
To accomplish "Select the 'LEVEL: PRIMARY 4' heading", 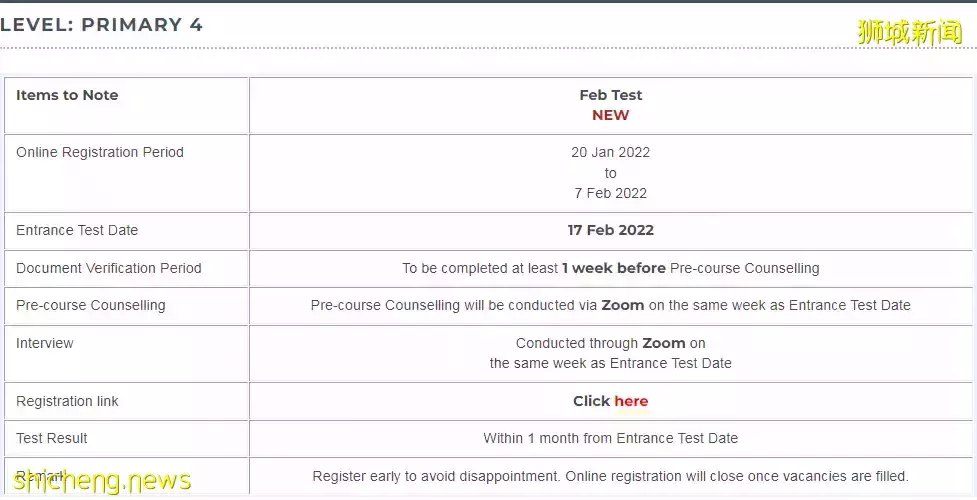I will coord(101,25).
